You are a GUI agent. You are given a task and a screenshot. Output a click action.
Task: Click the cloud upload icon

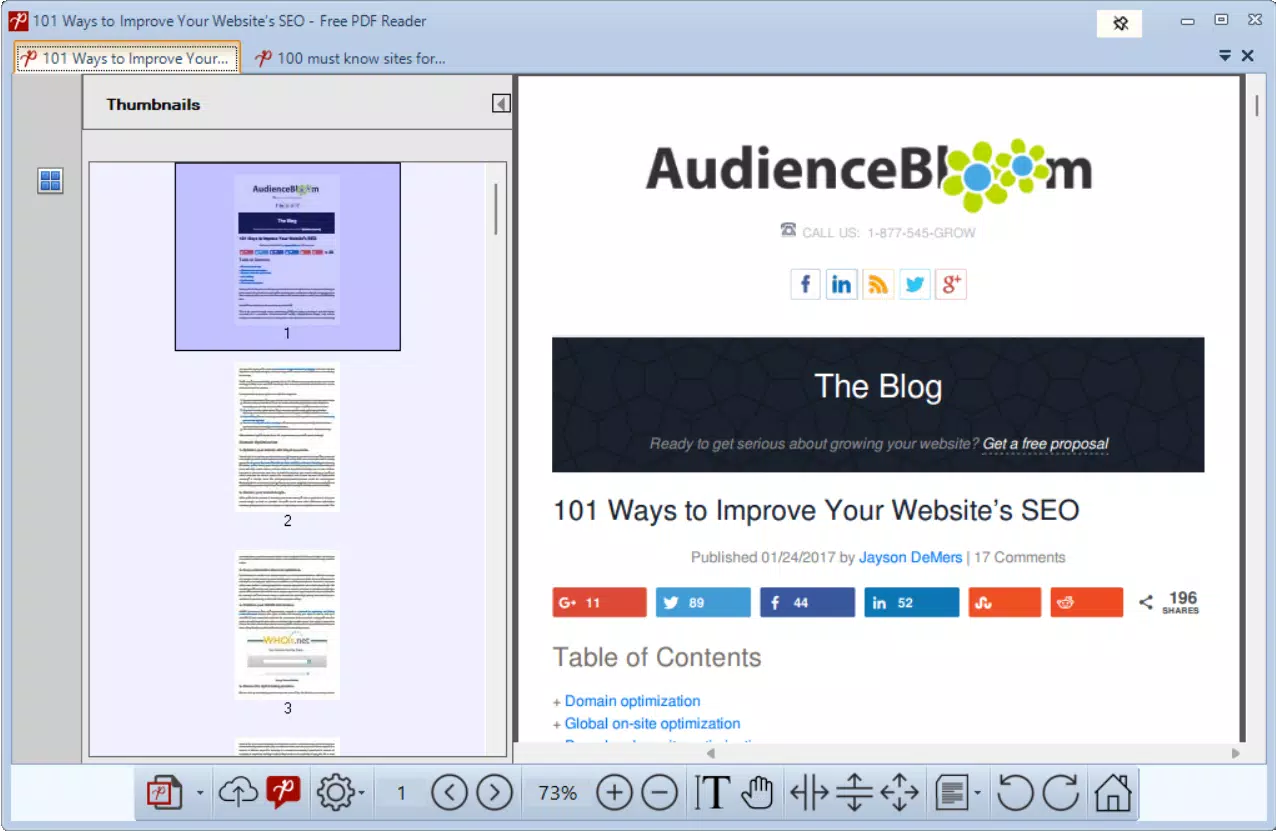238,793
